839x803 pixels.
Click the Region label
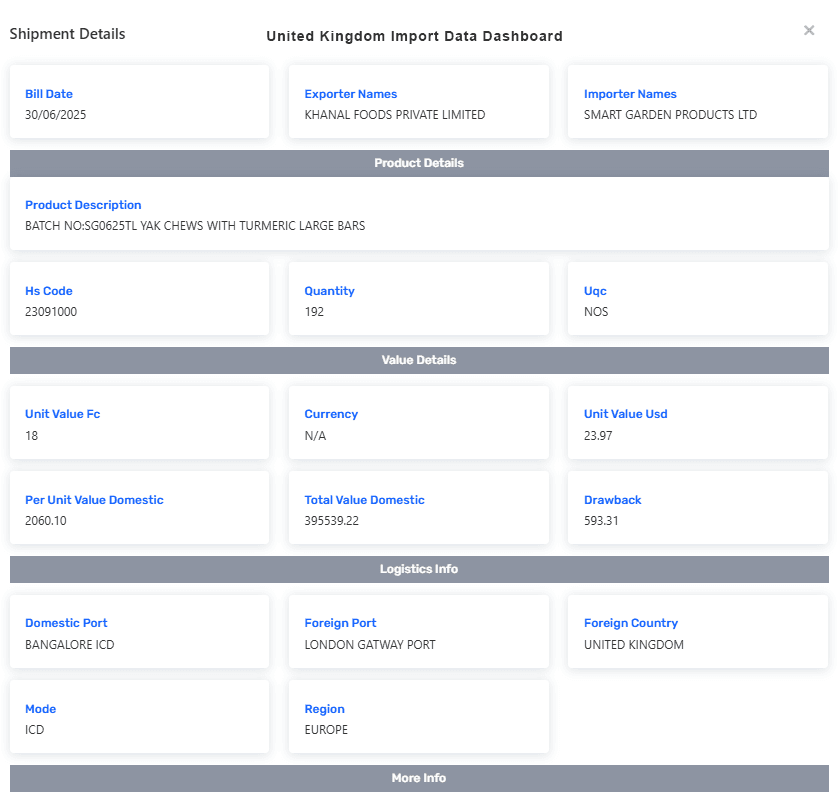[x=324, y=709]
